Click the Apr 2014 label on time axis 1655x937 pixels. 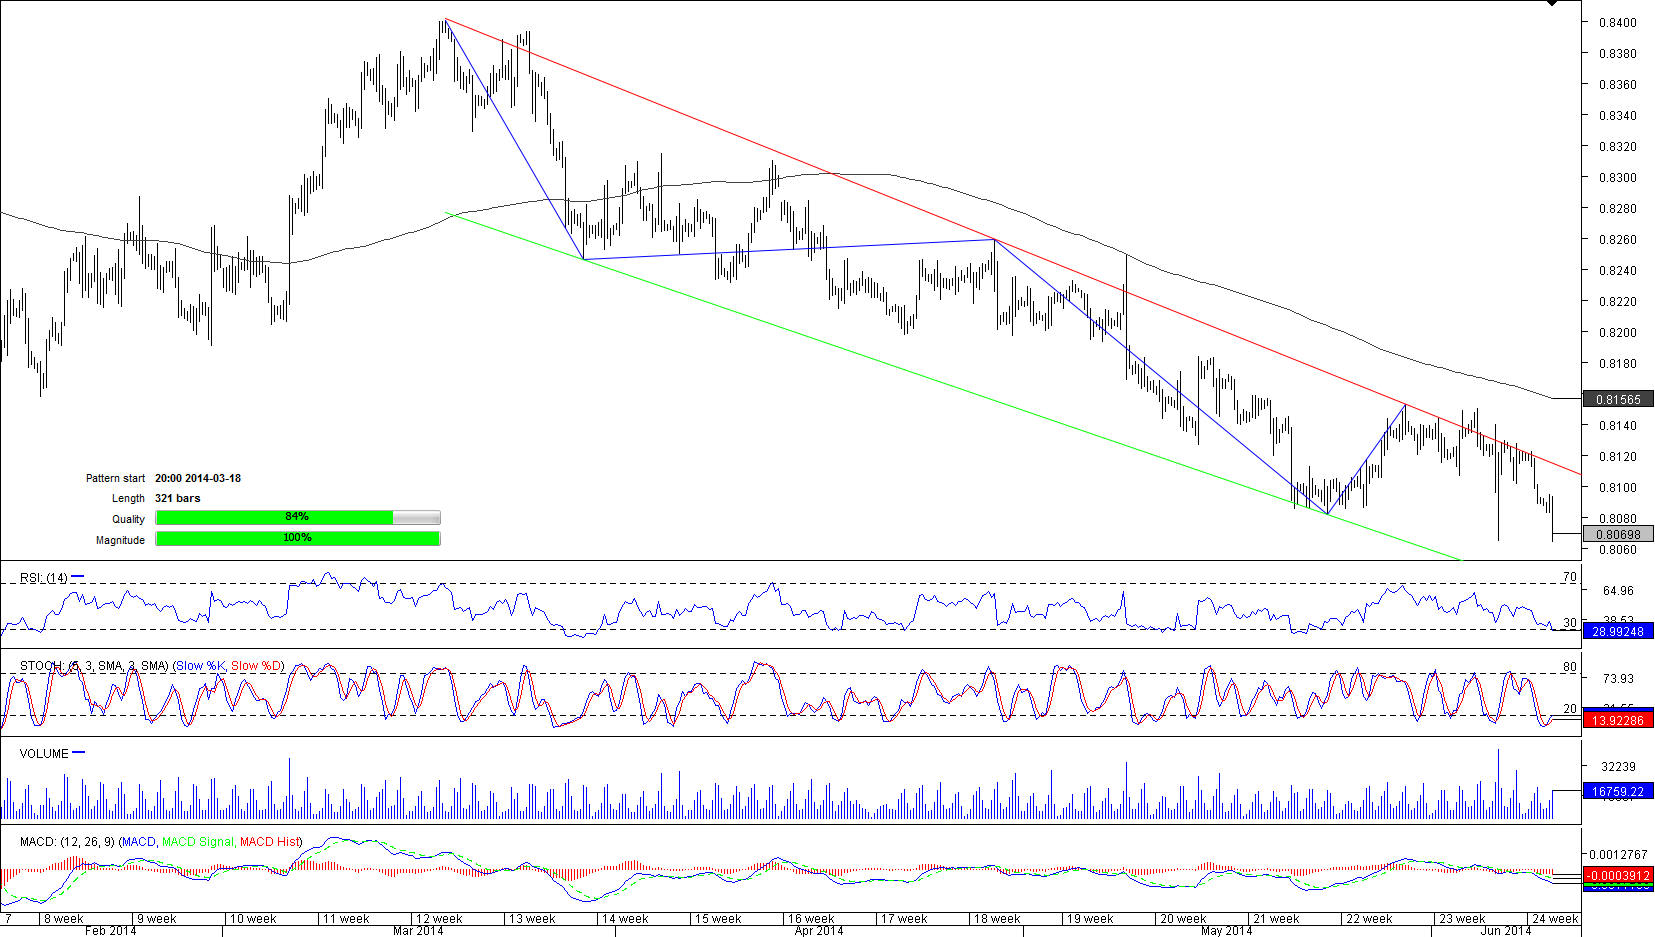tap(818, 931)
